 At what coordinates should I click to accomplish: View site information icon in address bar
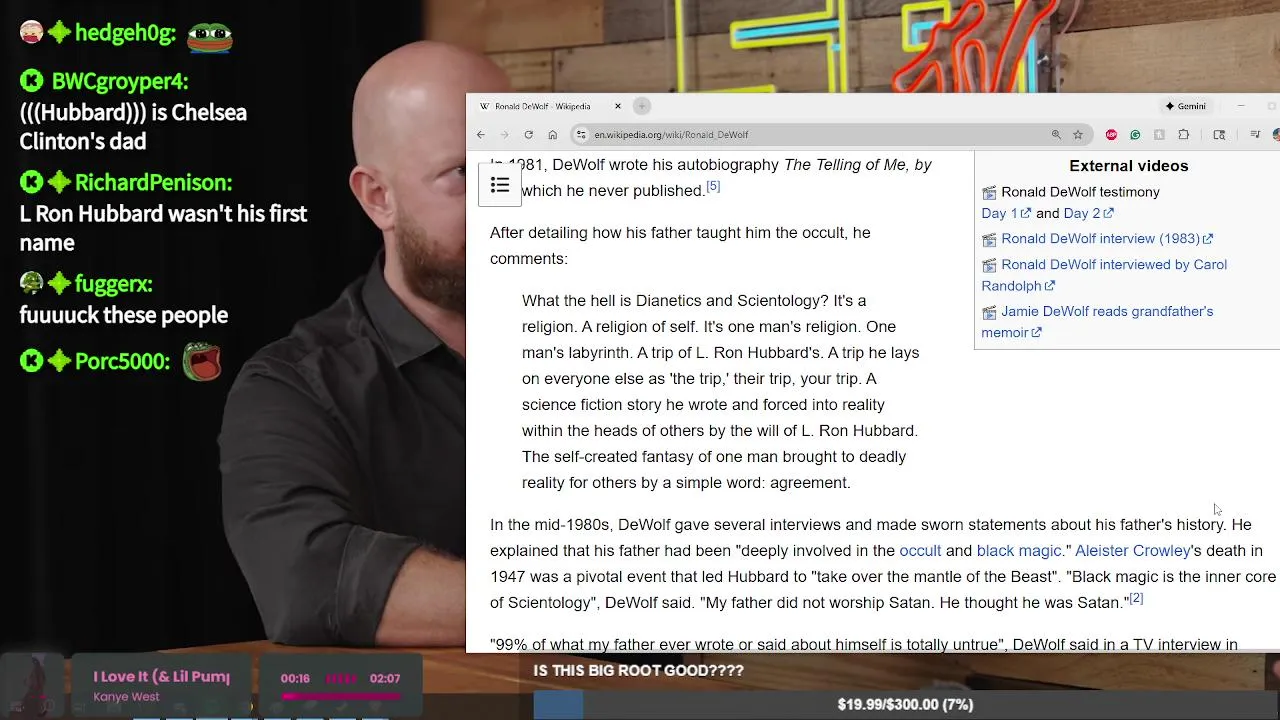(x=581, y=135)
